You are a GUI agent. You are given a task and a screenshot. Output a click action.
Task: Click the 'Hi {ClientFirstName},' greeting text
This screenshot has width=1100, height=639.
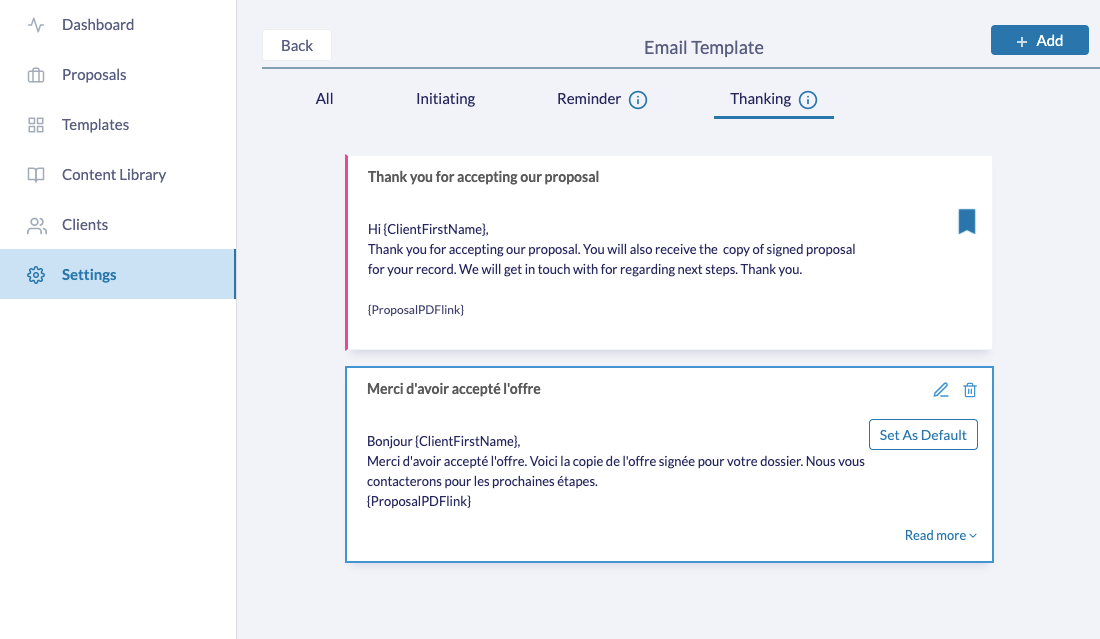428,229
